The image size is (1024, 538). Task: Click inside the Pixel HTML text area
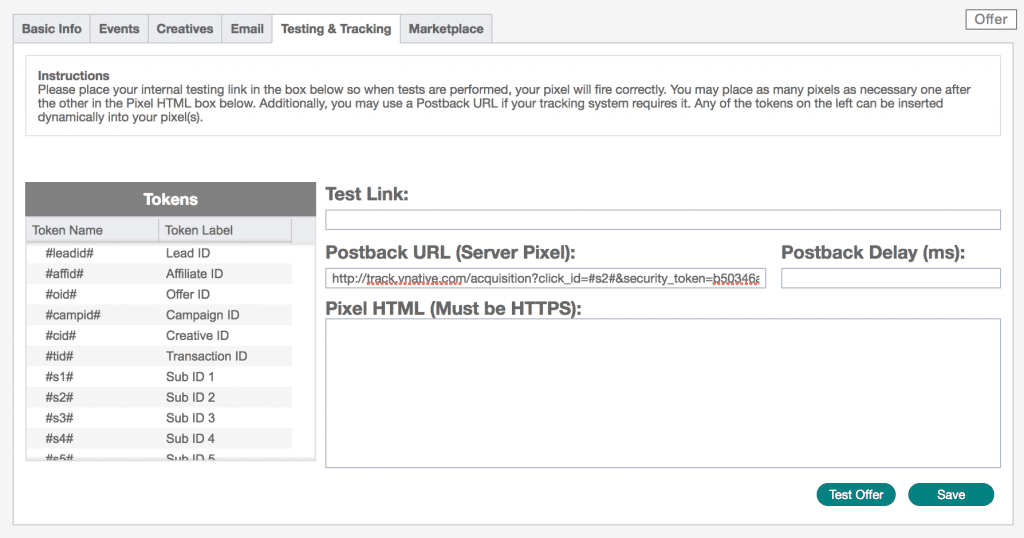663,393
